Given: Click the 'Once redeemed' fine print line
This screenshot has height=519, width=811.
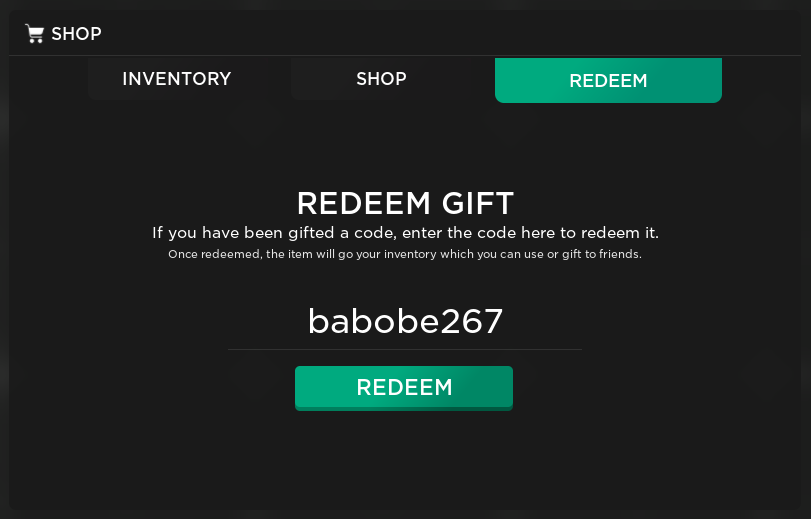Looking at the screenshot, I should pyautogui.click(x=405, y=254).
